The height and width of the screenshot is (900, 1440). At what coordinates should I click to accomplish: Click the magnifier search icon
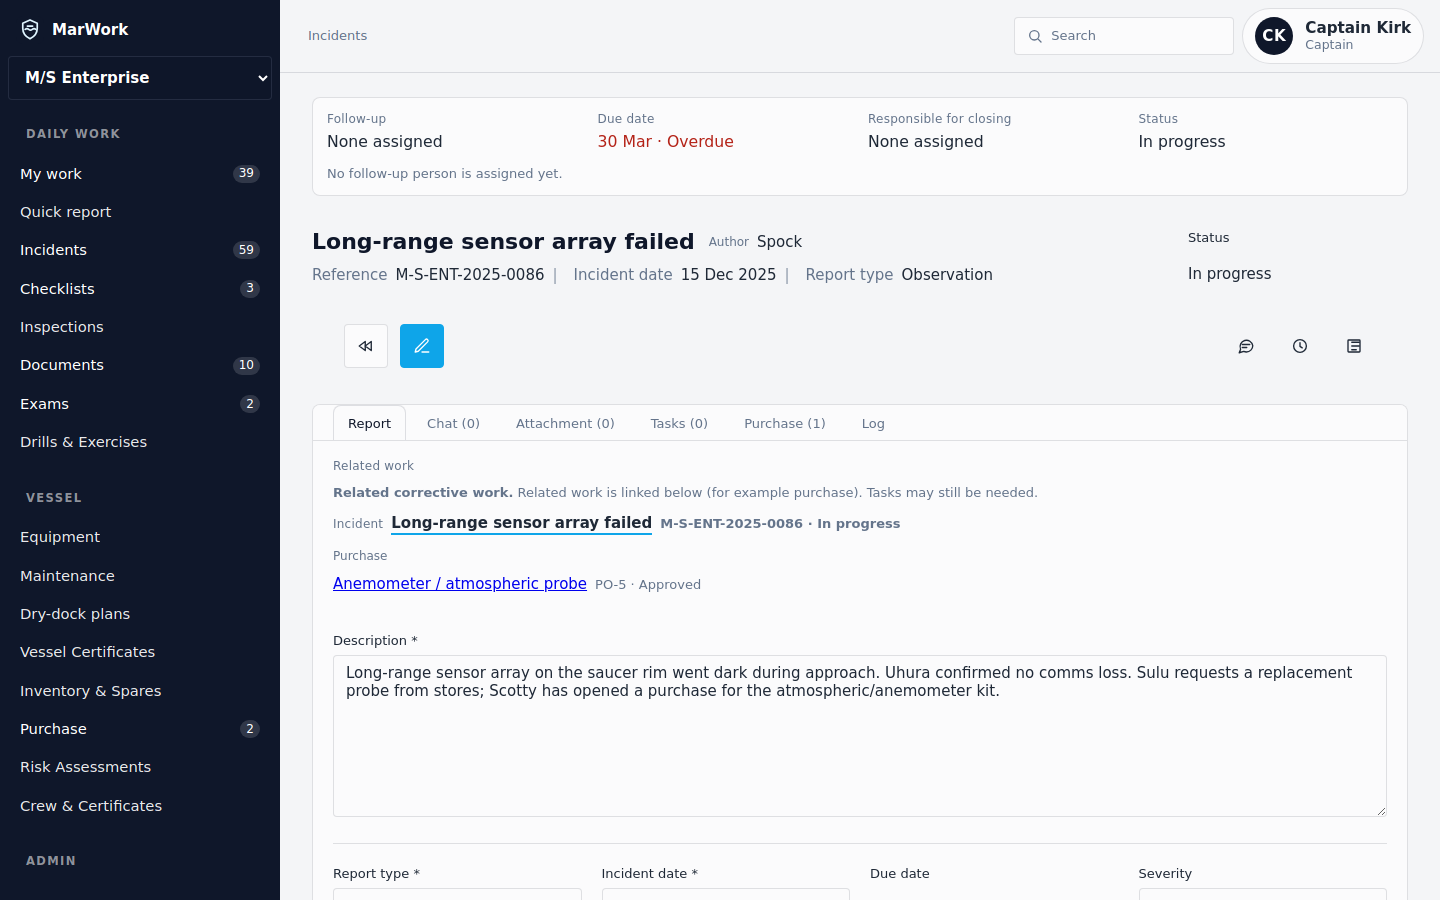coord(1035,36)
